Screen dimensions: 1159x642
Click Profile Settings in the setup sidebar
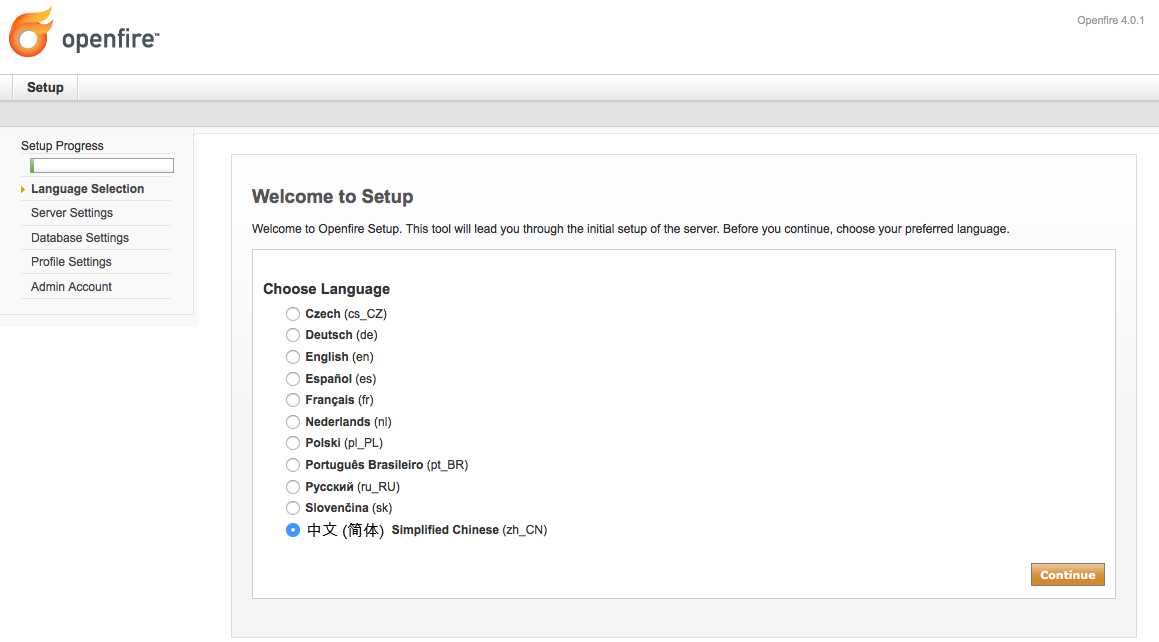pos(71,262)
